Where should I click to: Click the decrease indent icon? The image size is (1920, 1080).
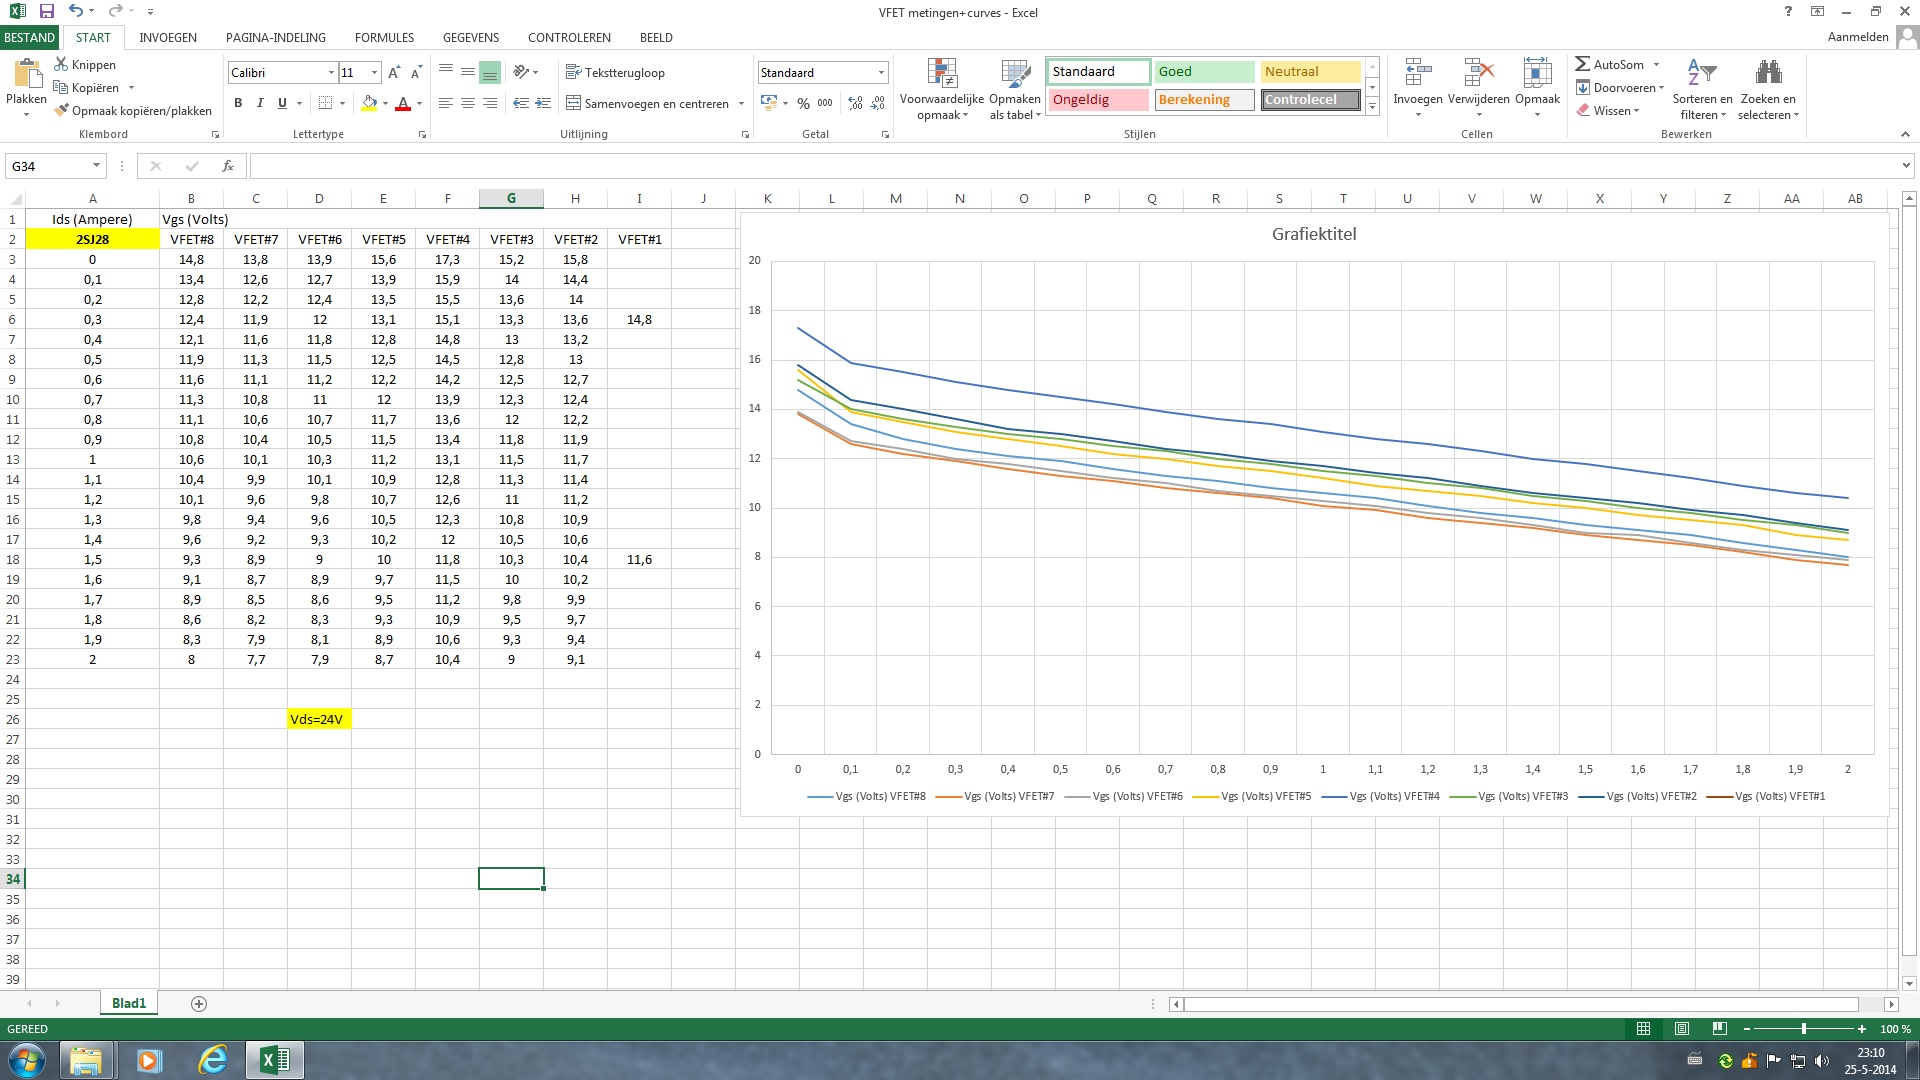coord(520,103)
